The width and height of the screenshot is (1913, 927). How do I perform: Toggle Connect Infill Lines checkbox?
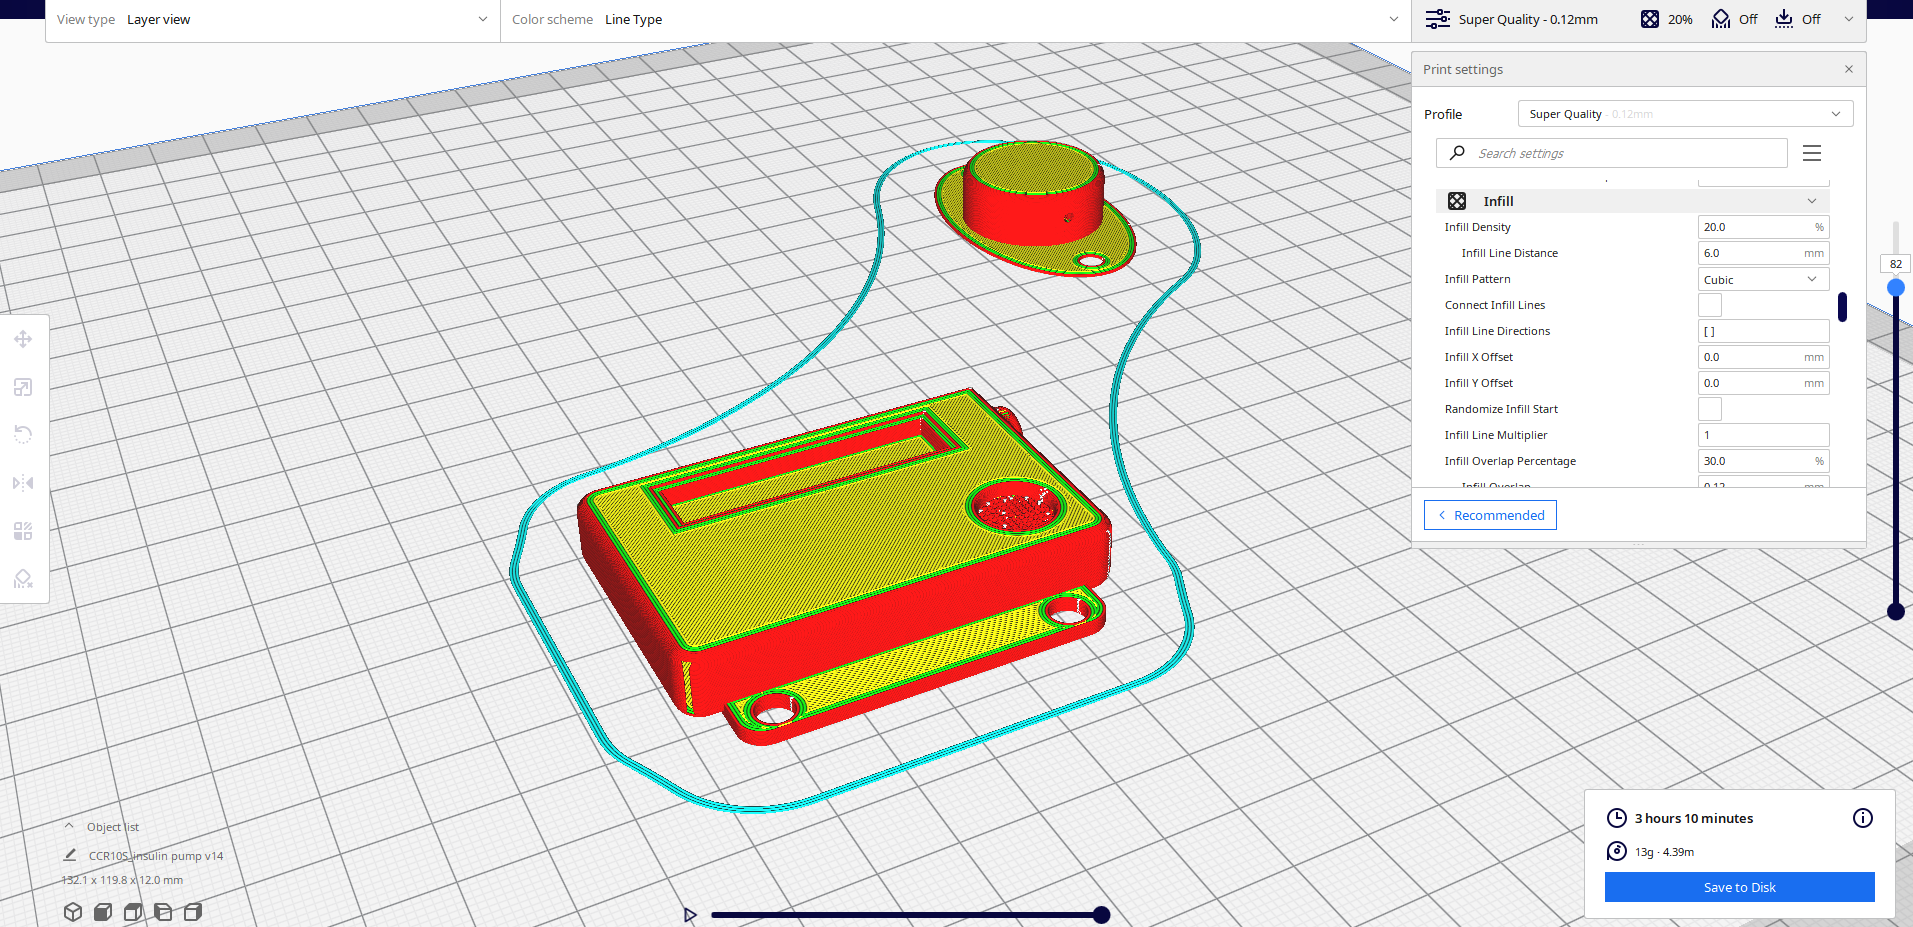1710,305
